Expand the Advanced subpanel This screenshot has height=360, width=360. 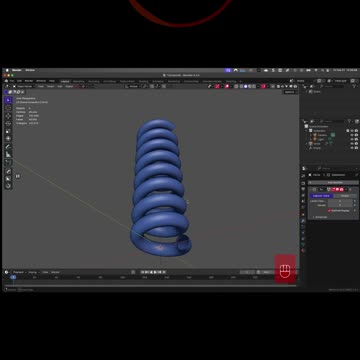320,217
